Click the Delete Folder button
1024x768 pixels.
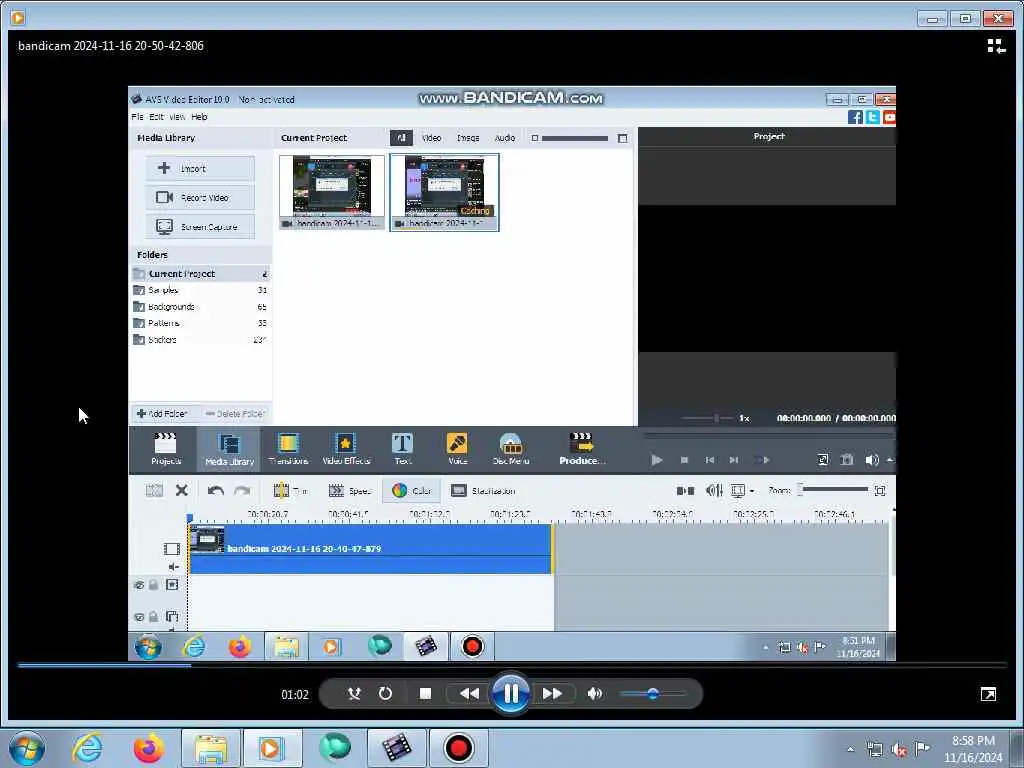point(234,413)
